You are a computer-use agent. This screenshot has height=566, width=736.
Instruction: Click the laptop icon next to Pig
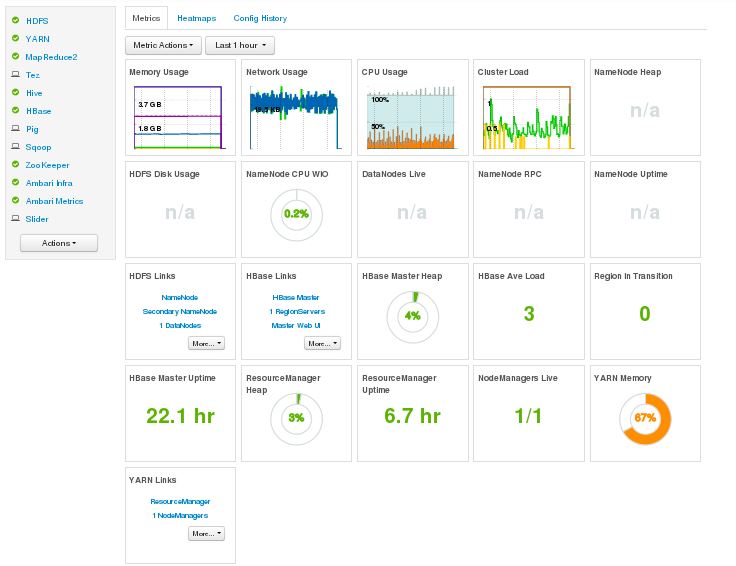pos(15,129)
